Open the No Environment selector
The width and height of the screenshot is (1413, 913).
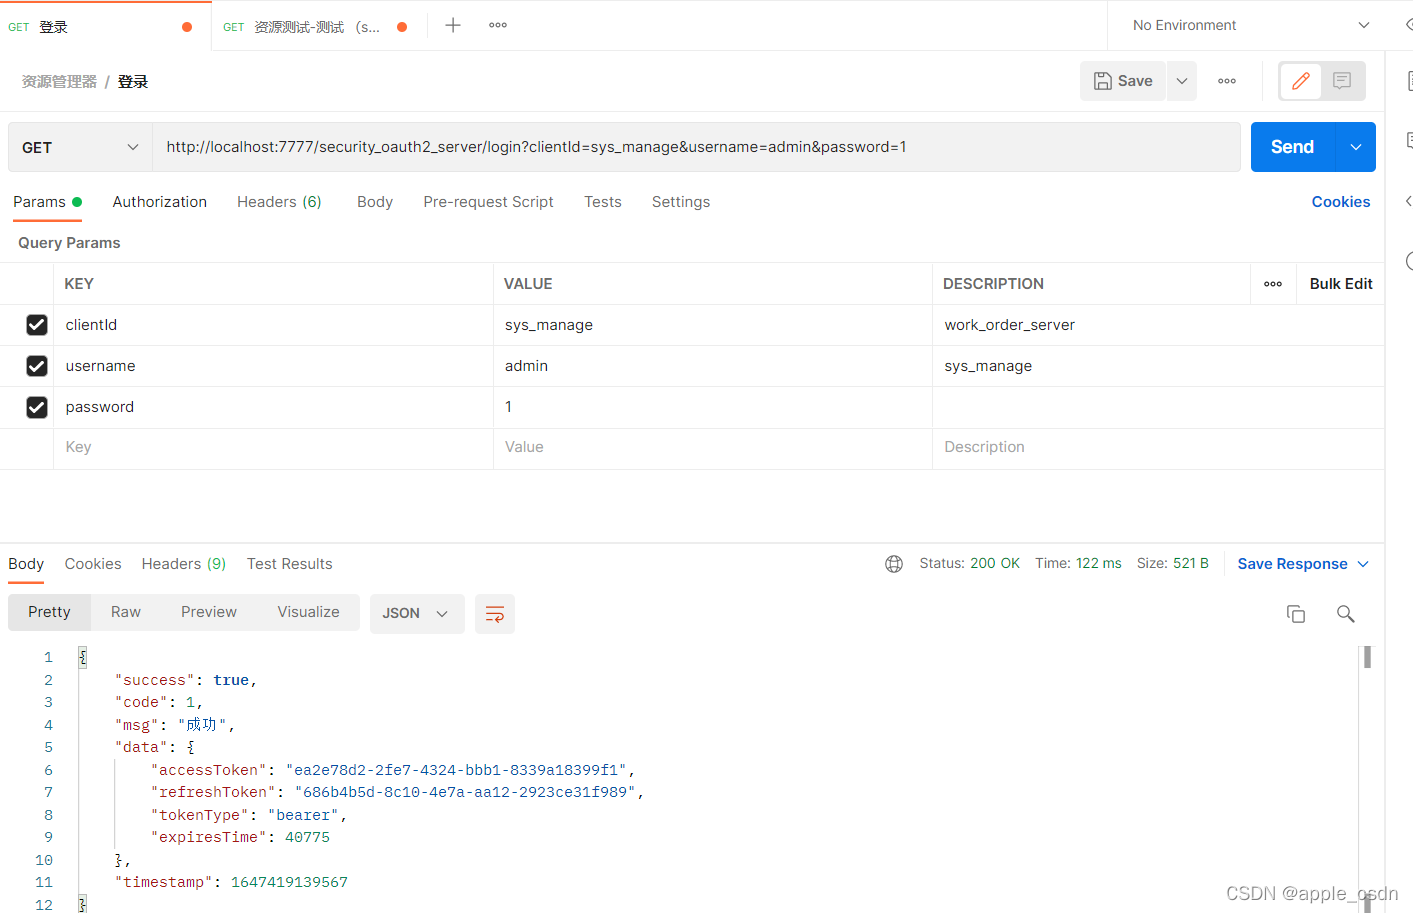(1250, 25)
